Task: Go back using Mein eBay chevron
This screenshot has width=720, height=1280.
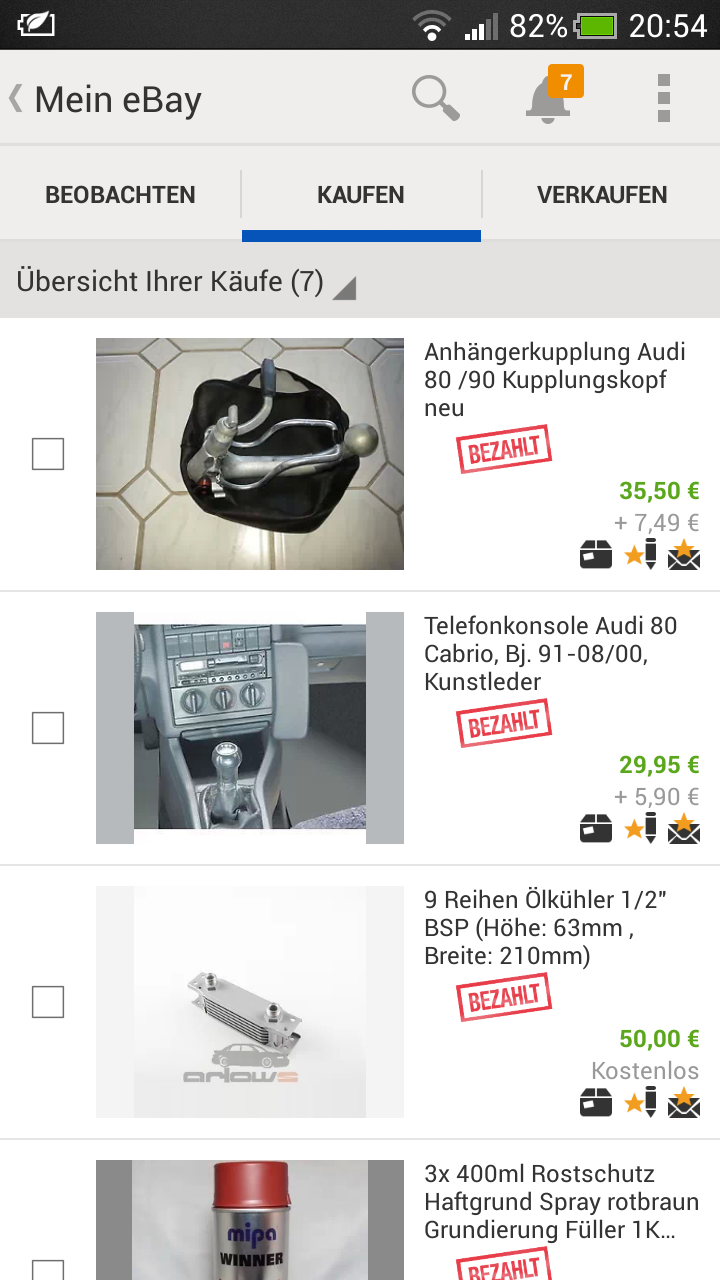Action: tap(16, 98)
